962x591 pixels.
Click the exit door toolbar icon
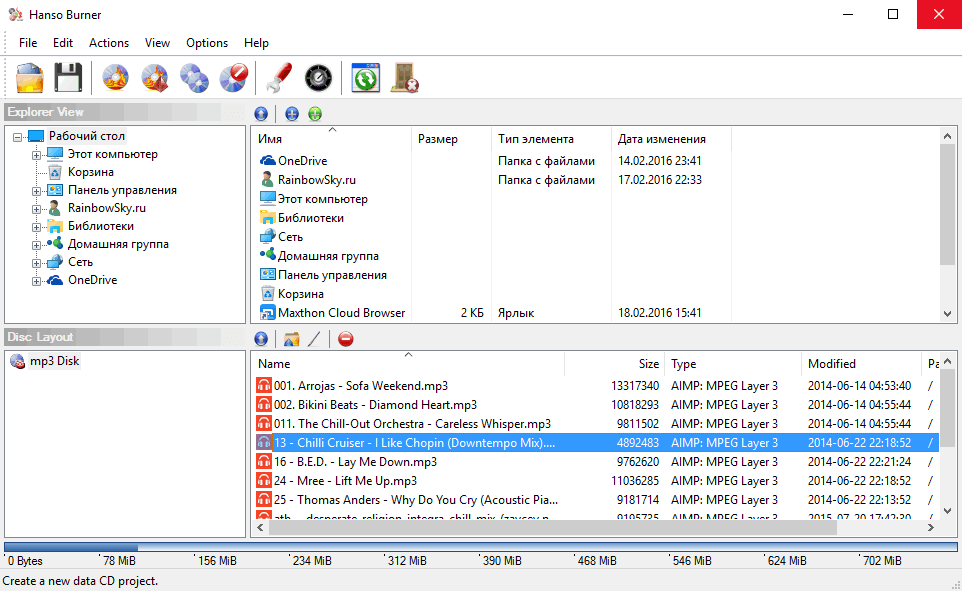(x=405, y=78)
